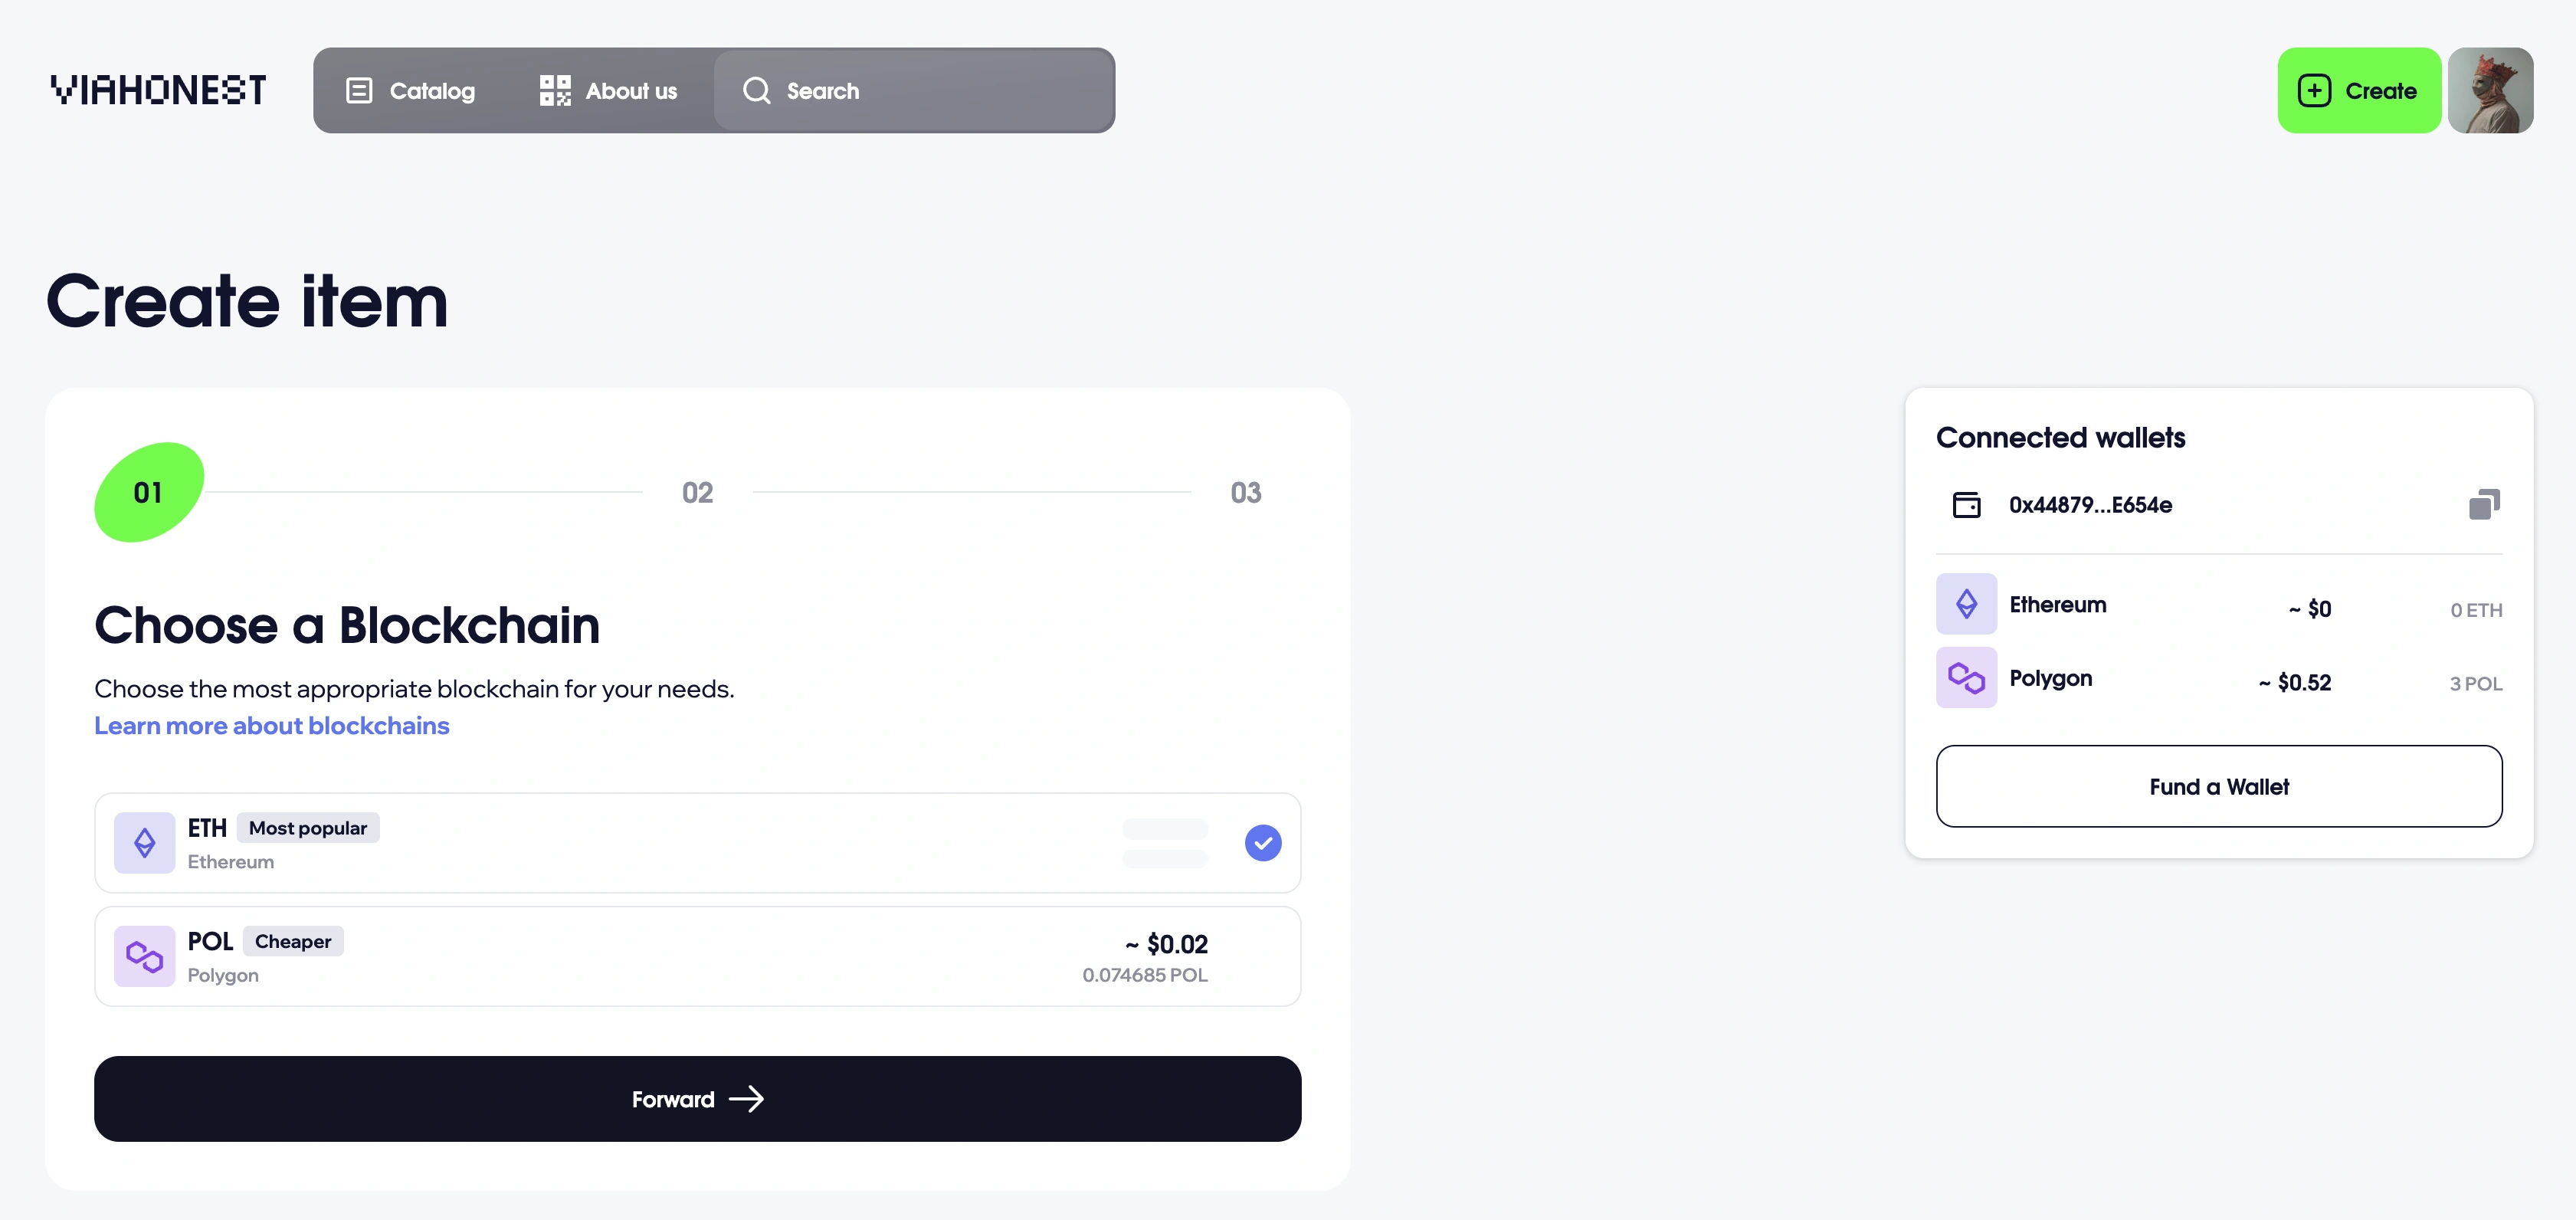2576x1220 pixels.
Task: Open the Catalog menu item
Action: (431, 91)
